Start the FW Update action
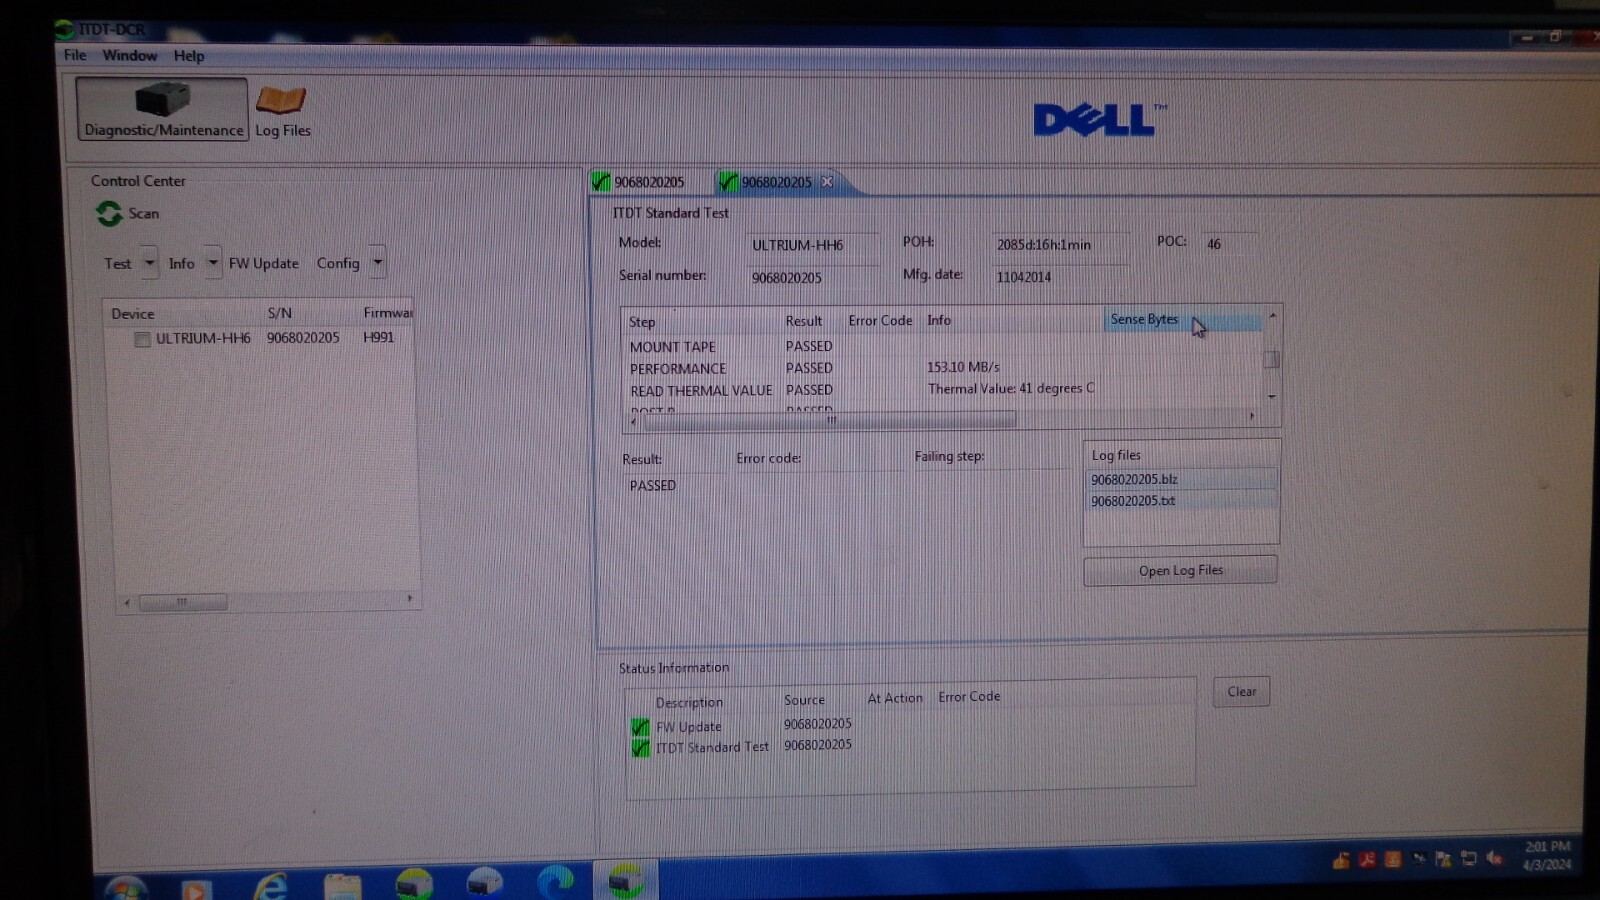 263,263
